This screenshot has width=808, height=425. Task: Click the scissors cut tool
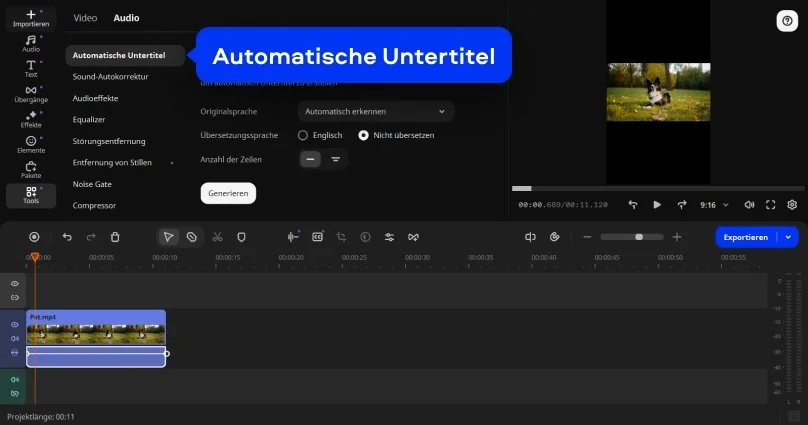tap(216, 237)
